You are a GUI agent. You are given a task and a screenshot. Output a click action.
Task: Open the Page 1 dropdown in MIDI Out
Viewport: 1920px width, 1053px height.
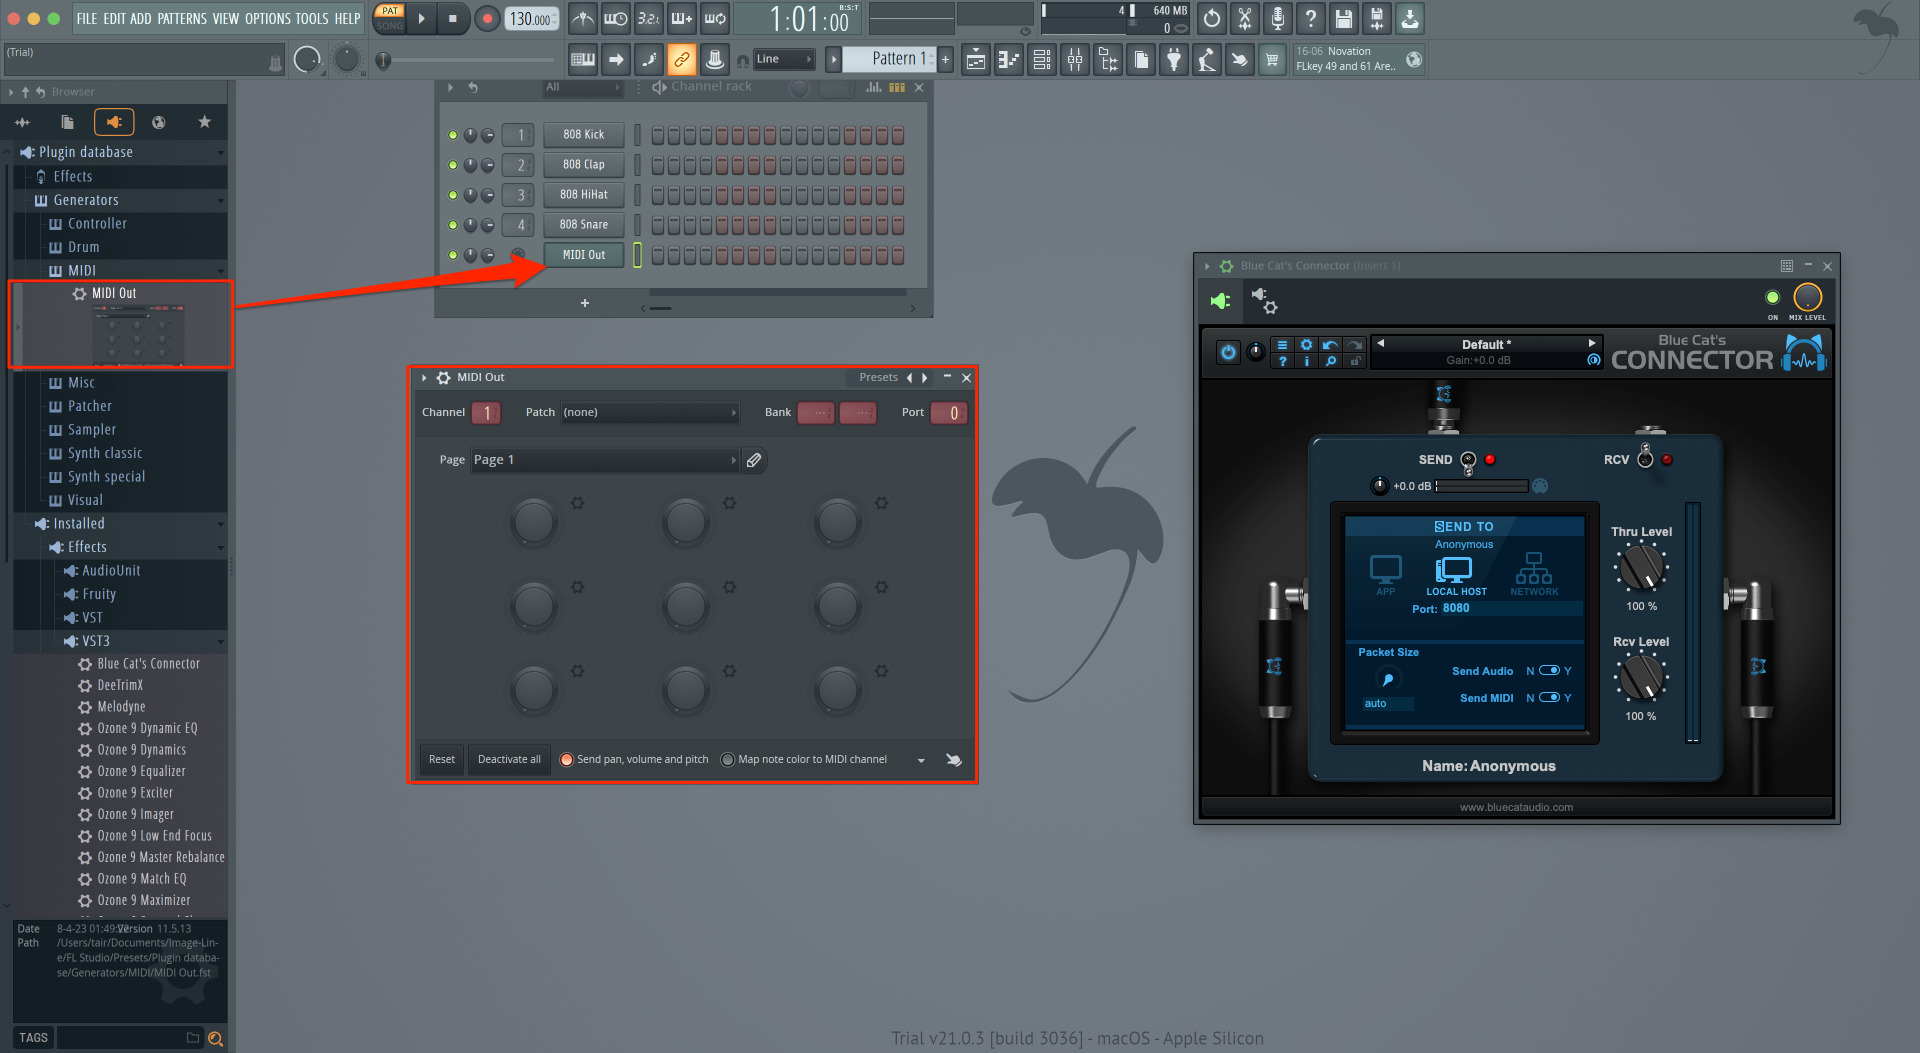[604, 460]
